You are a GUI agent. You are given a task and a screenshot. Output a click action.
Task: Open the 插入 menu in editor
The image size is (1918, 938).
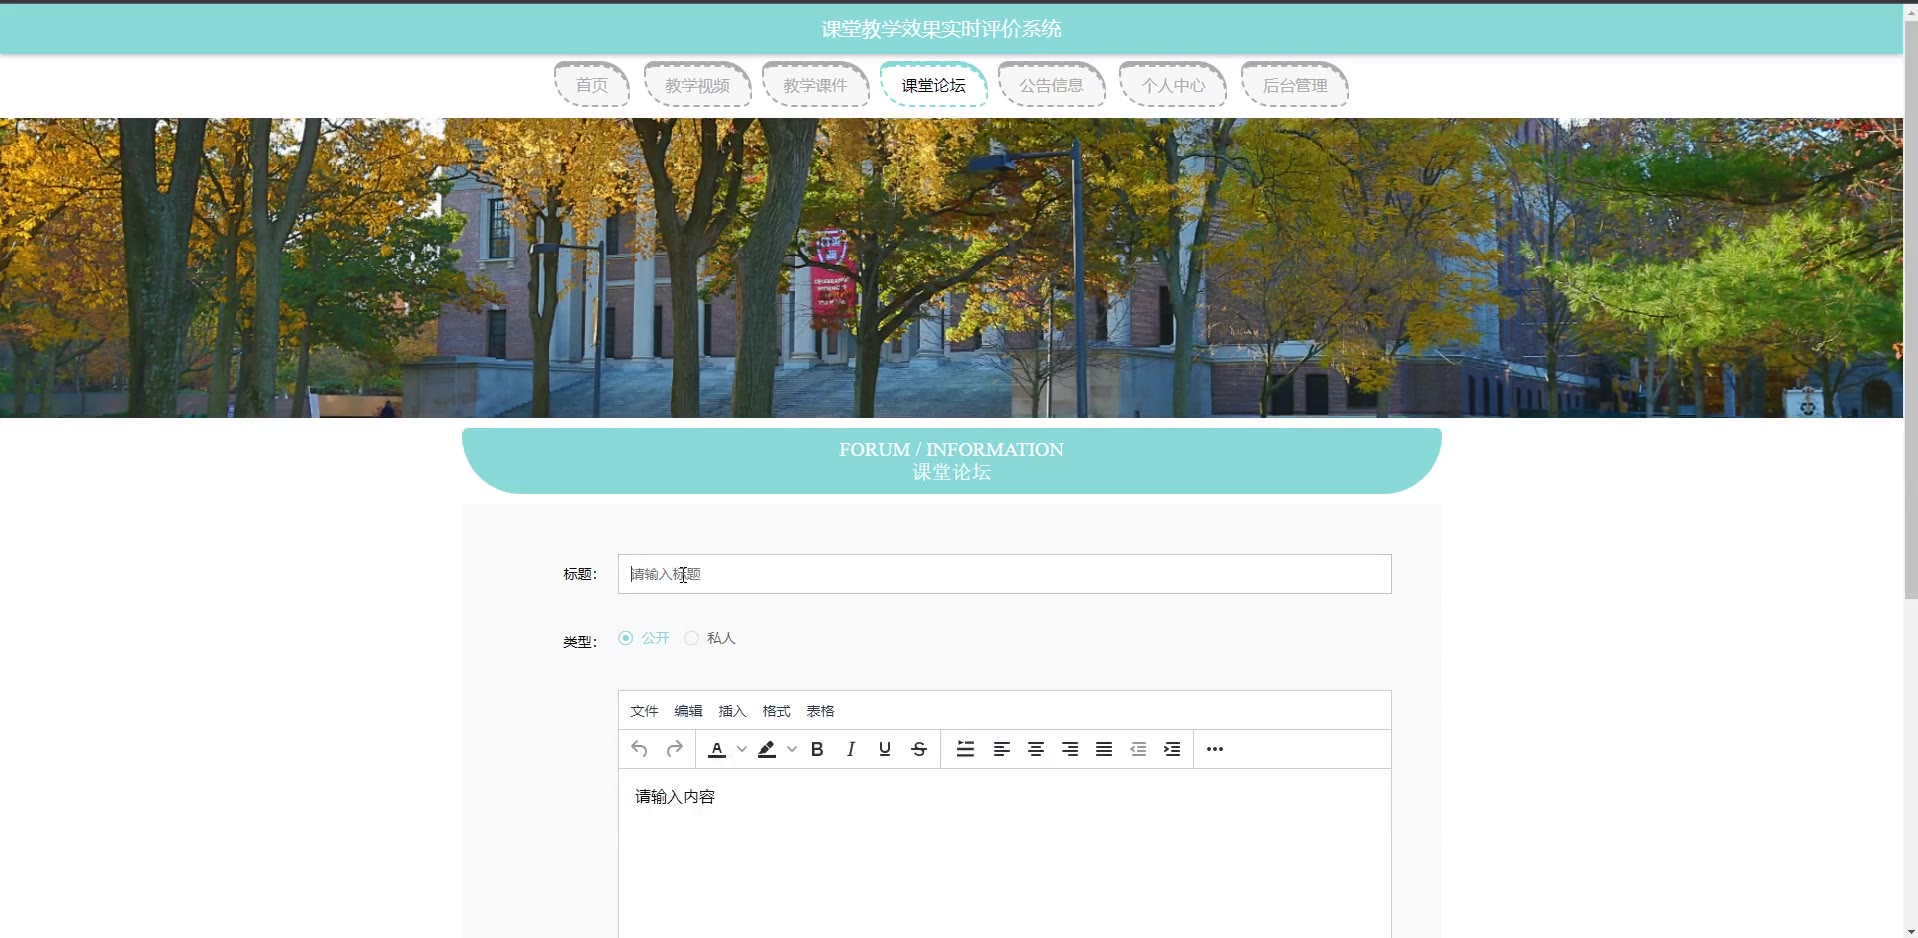point(732,711)
